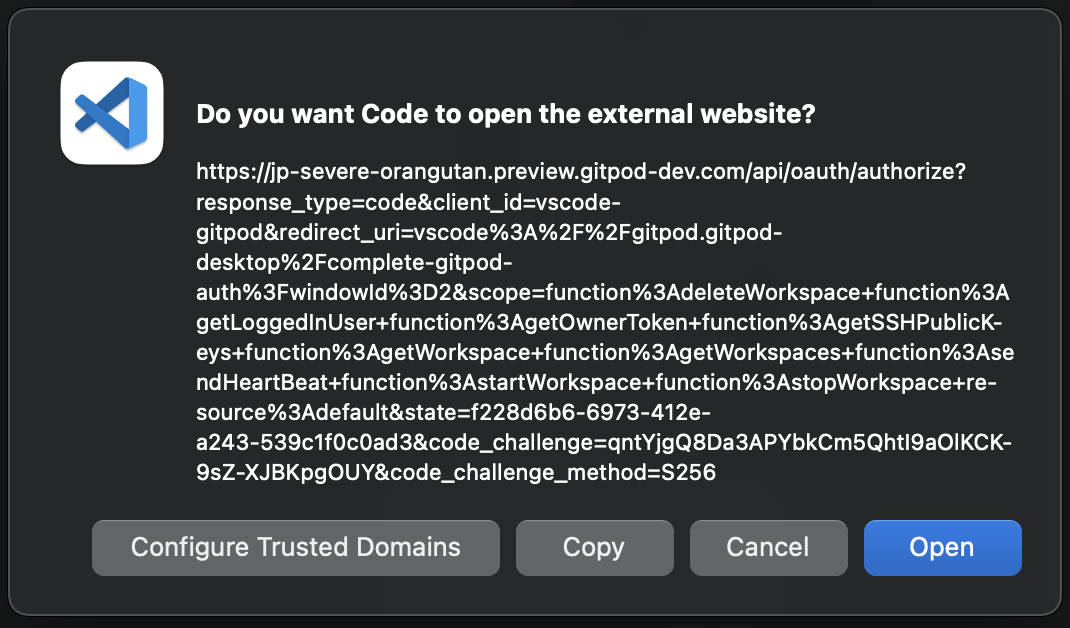
Task: Click the 'response_type=code&client_id=vscode-' line
Action: pos(408,202)
